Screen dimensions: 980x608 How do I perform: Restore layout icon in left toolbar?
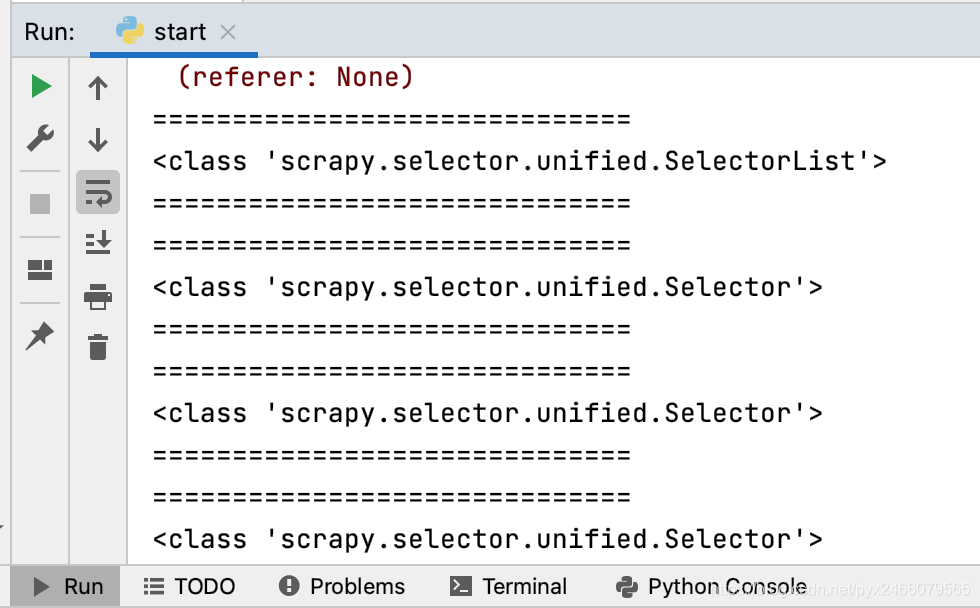coord(40,270)
